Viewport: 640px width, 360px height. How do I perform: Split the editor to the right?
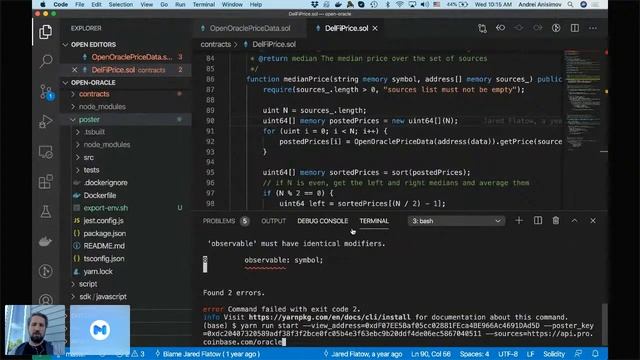coord(575,28)
